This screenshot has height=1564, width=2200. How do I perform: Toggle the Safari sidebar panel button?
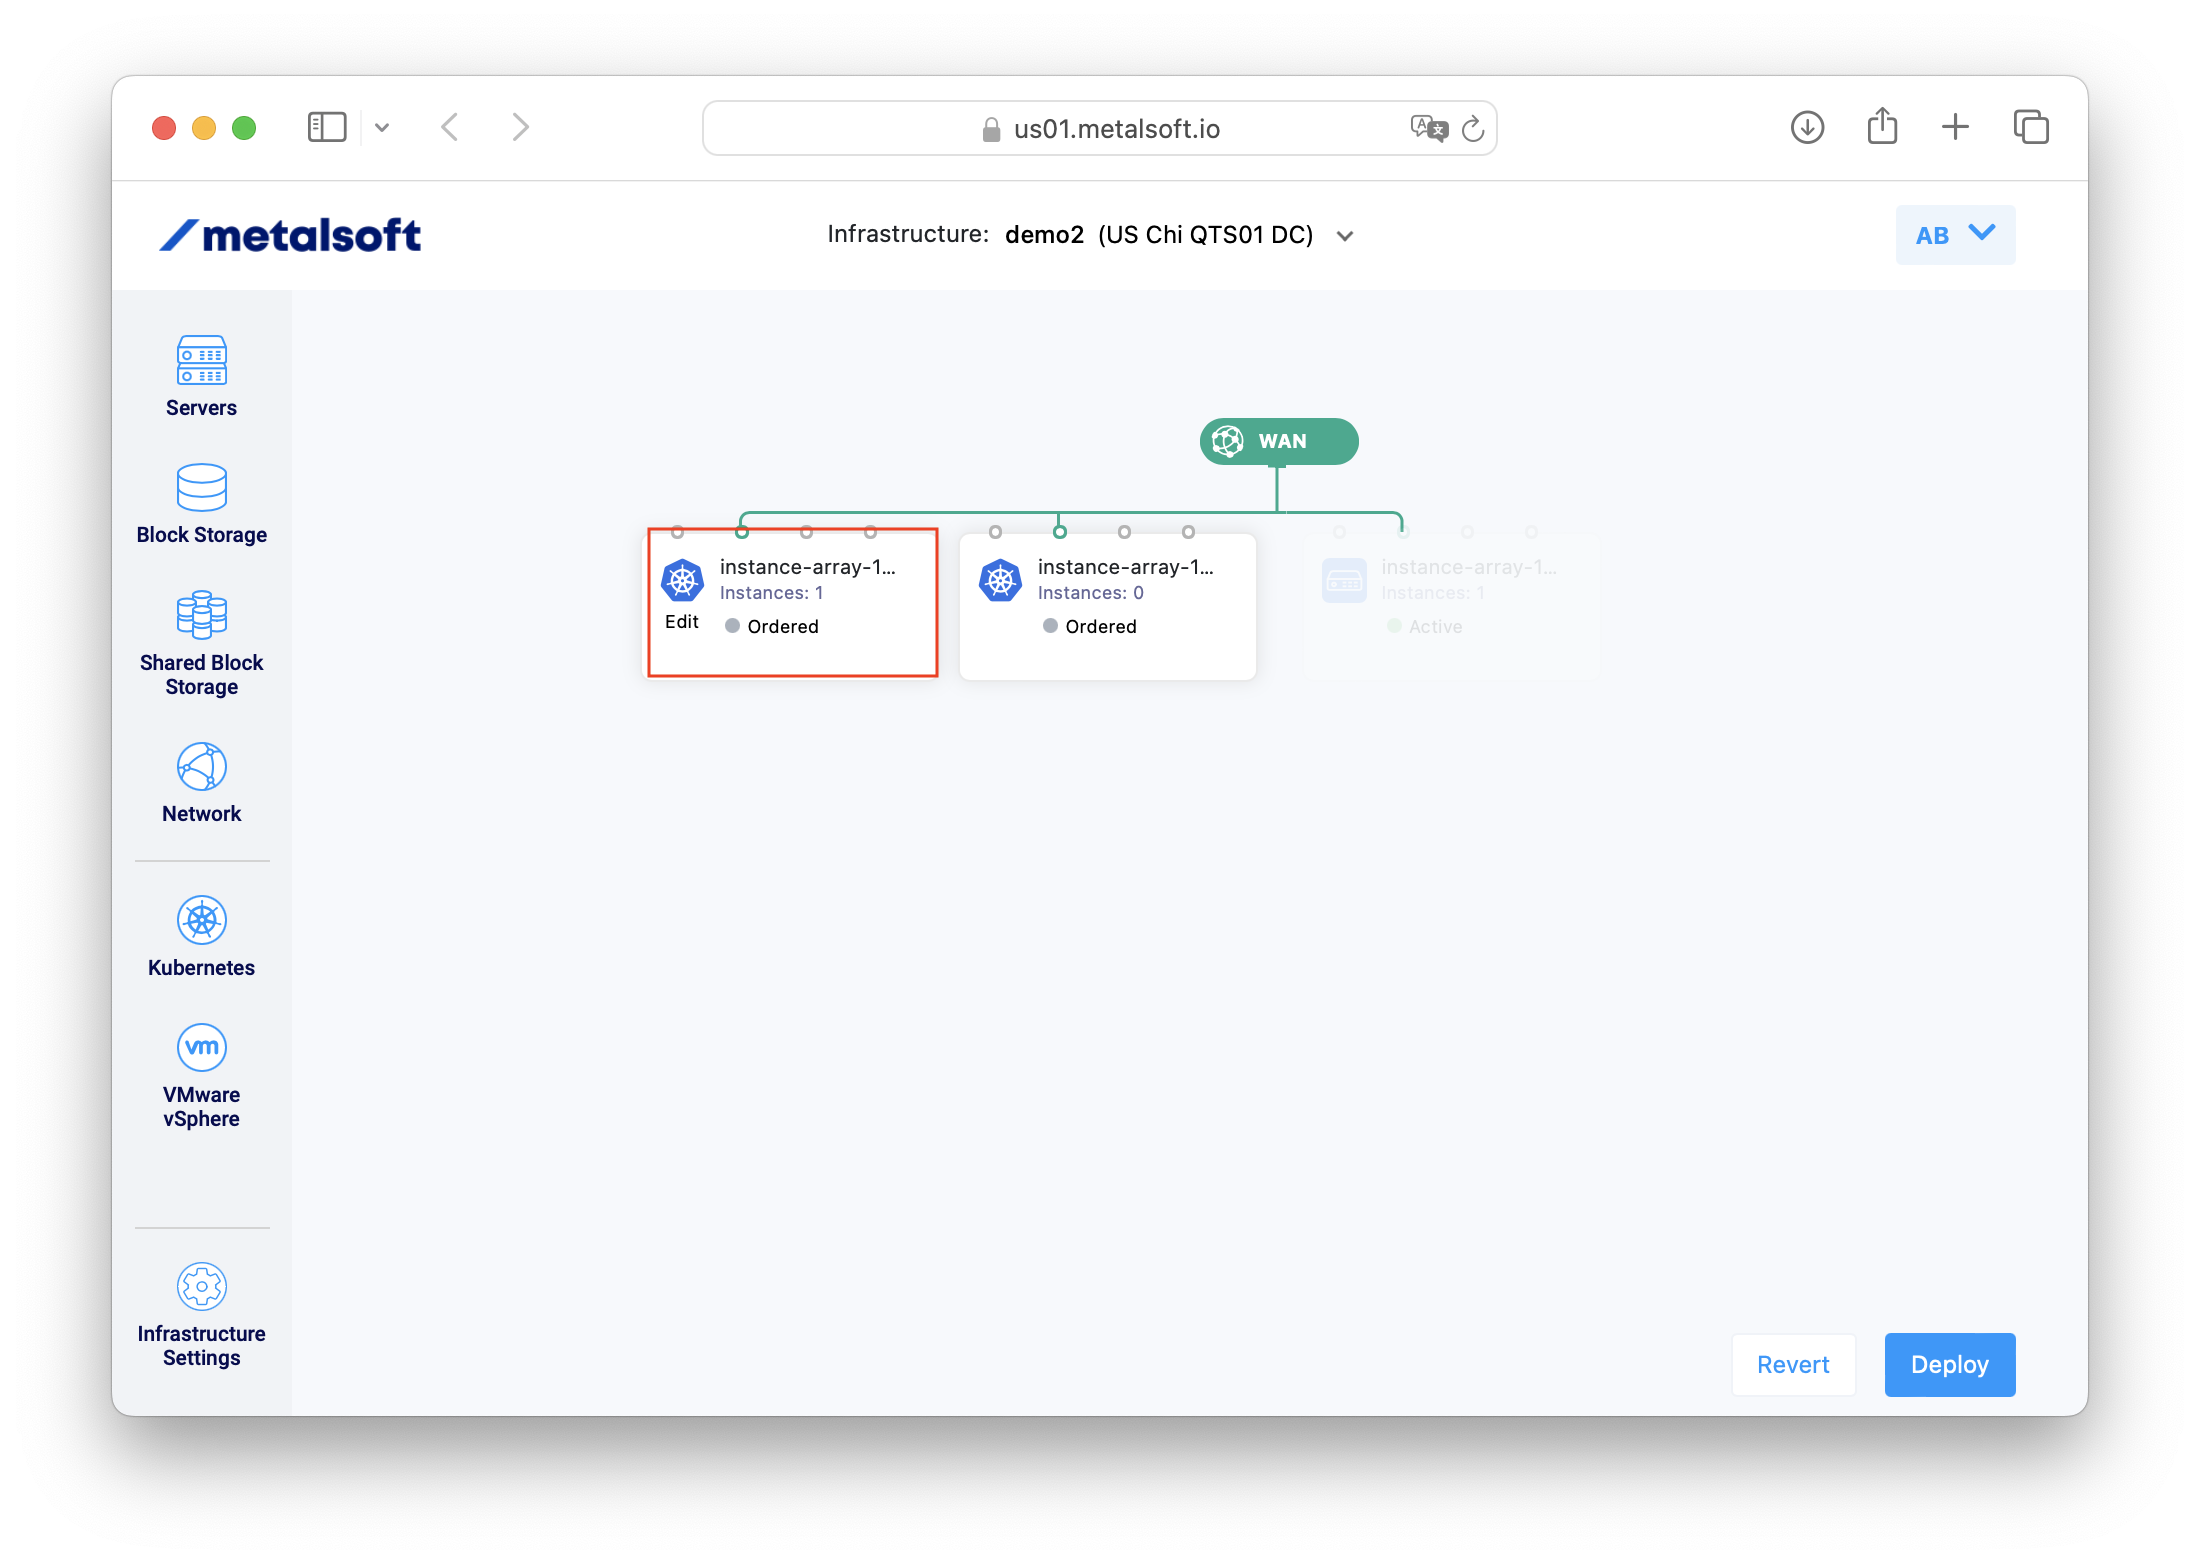pos(327,128)
